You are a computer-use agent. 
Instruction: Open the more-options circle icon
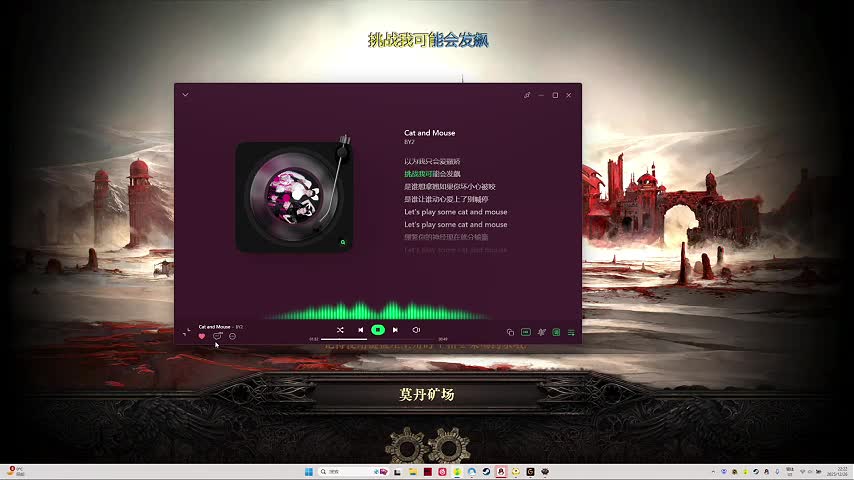point(233,336)
